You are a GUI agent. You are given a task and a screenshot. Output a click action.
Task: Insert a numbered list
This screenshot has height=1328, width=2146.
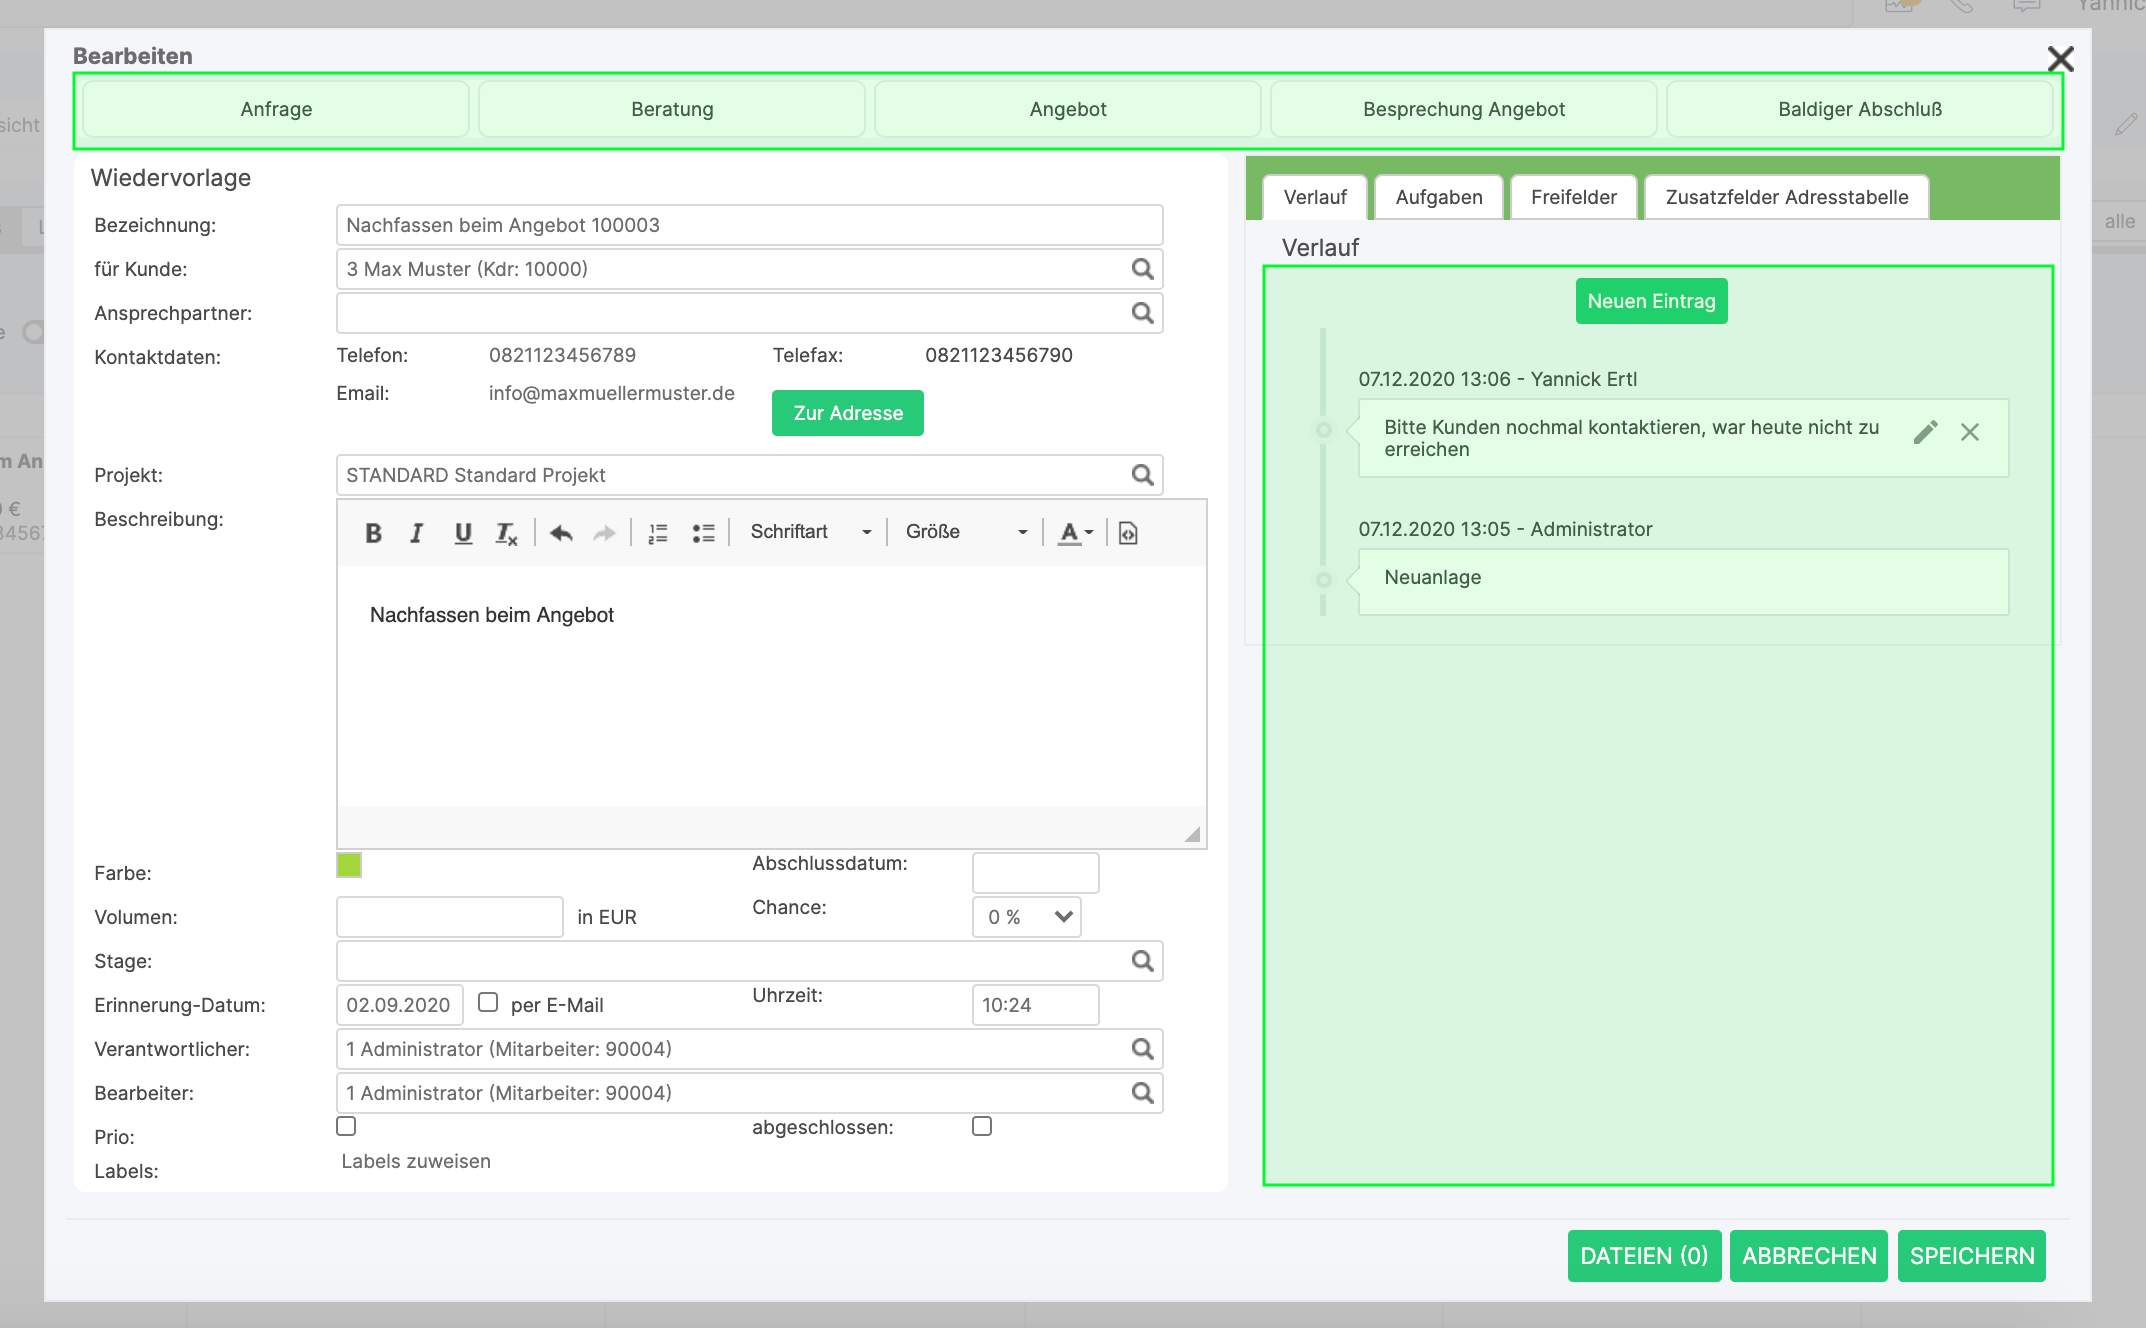(657, 533)
